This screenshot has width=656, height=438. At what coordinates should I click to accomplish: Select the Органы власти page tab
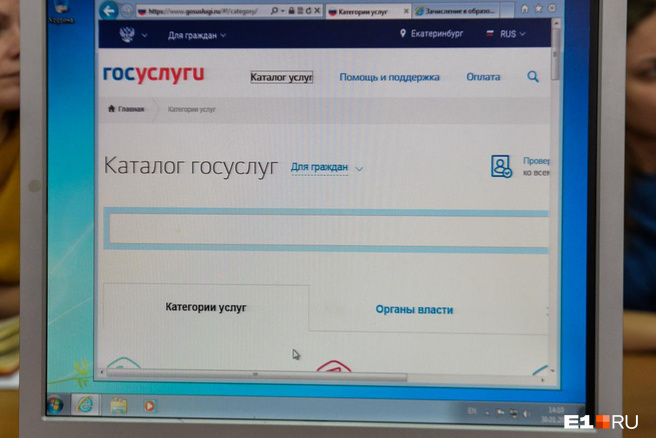pos(414,310)
